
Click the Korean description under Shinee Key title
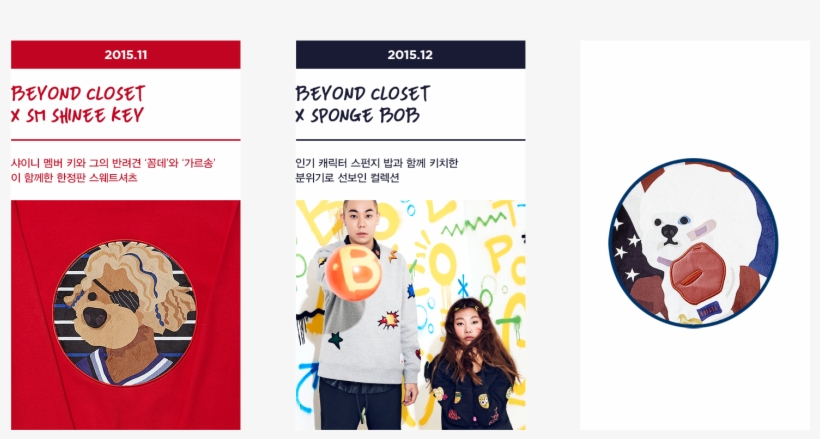click(x=113, y=170)
